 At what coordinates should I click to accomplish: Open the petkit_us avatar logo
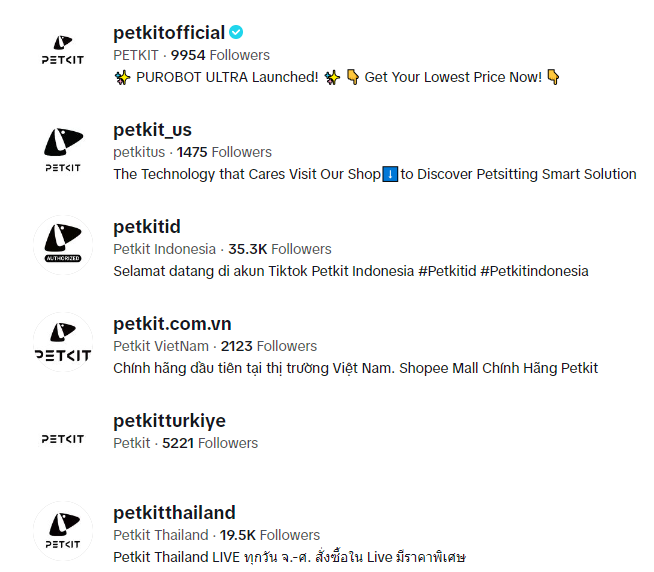[63, 146]
